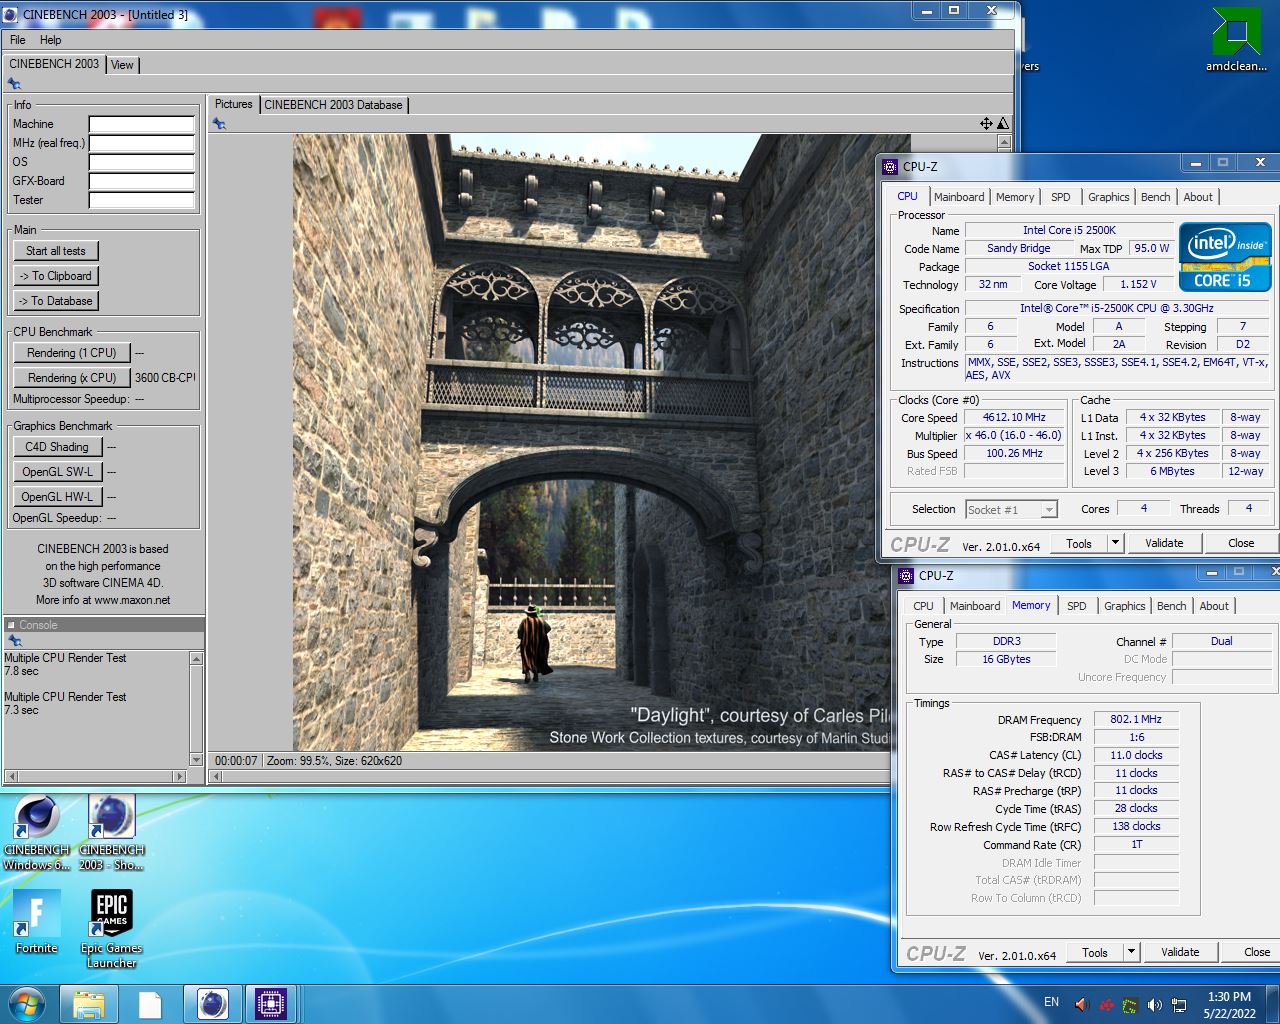1280x1024 pixels.
Task: Click the pin icon in the Console panel
Action: 14,640
